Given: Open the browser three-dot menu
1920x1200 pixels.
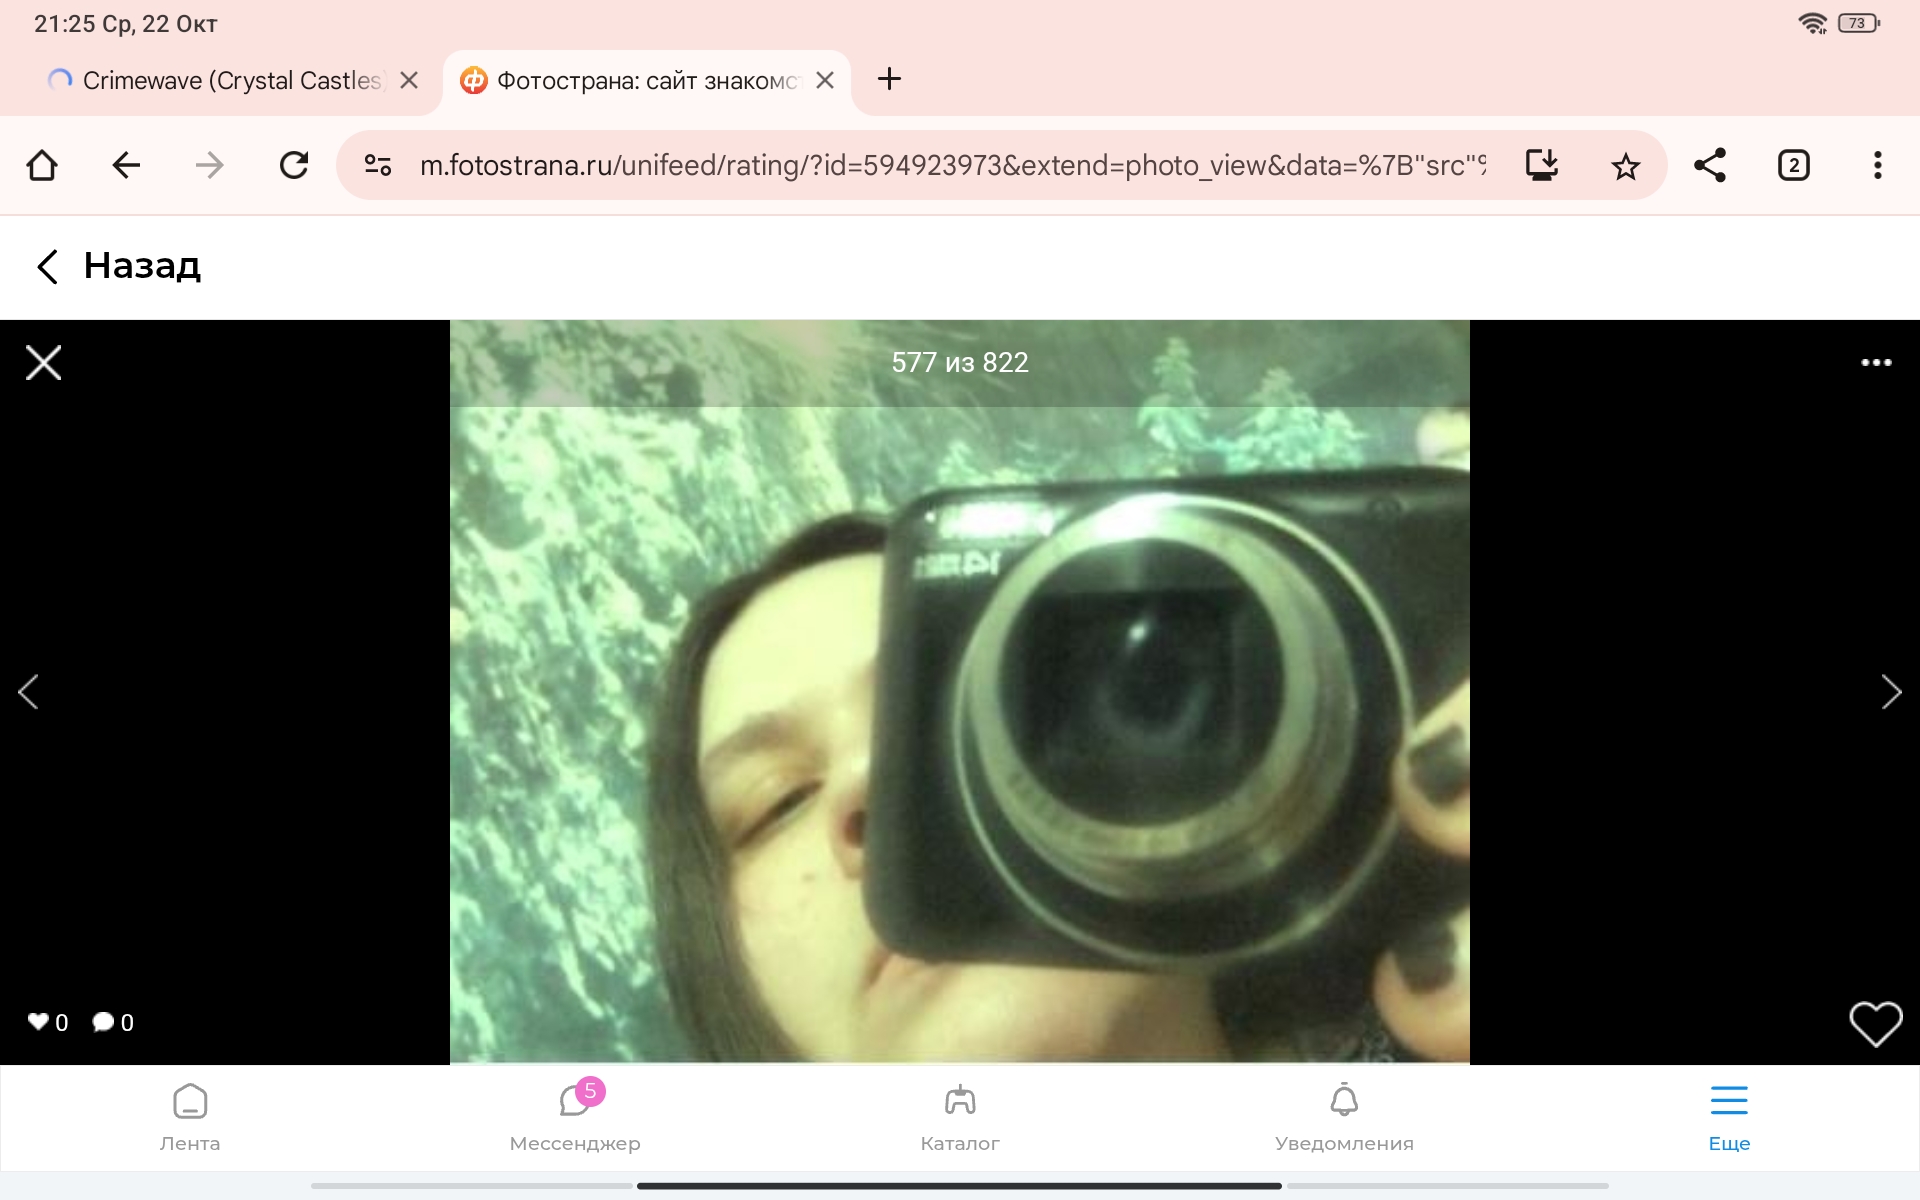Looking at the screenshot, I should (1878, 165).
